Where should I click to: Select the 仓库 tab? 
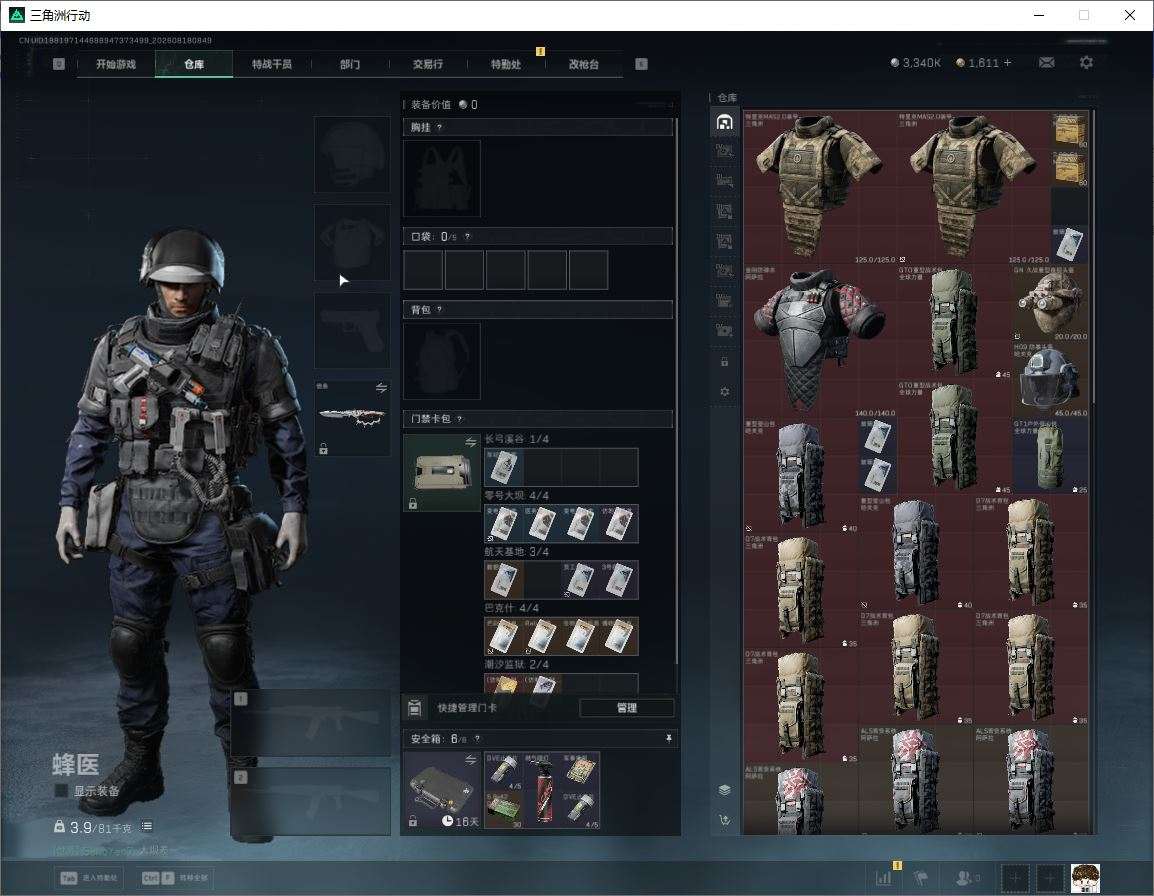click(194, 64)
